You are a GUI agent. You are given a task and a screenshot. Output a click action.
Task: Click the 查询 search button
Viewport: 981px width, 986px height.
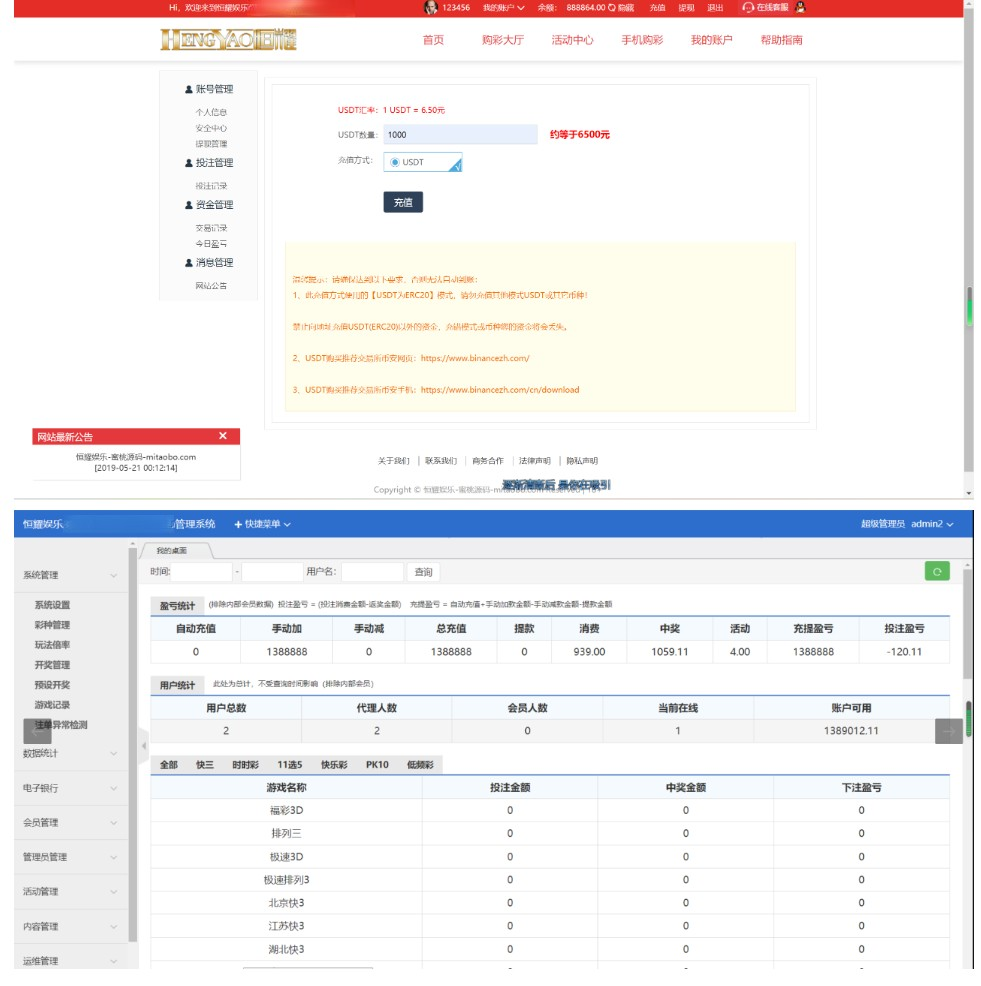[x=423, y=572]
